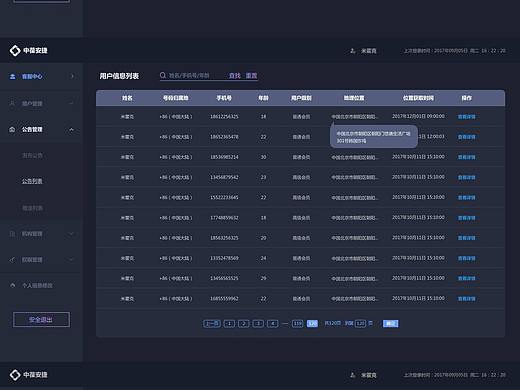View details for phone 18612256325 row
The width and height of the screenshot is (520, 390).
pos(466,117)
